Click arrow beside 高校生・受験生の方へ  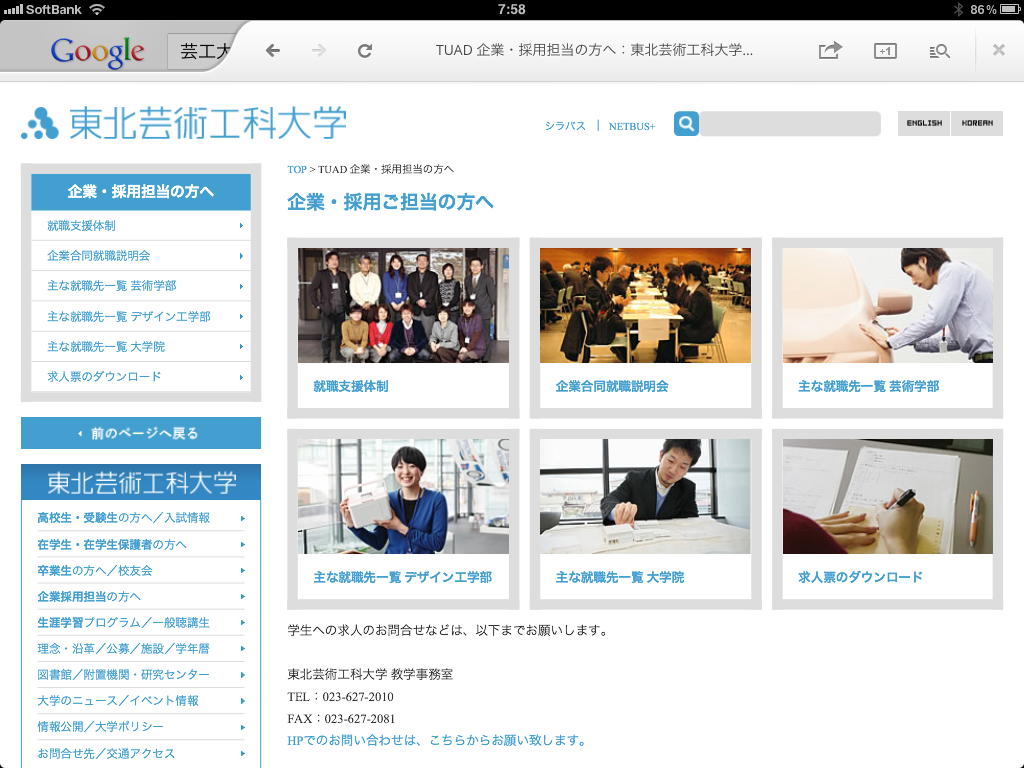pos(242,519)
